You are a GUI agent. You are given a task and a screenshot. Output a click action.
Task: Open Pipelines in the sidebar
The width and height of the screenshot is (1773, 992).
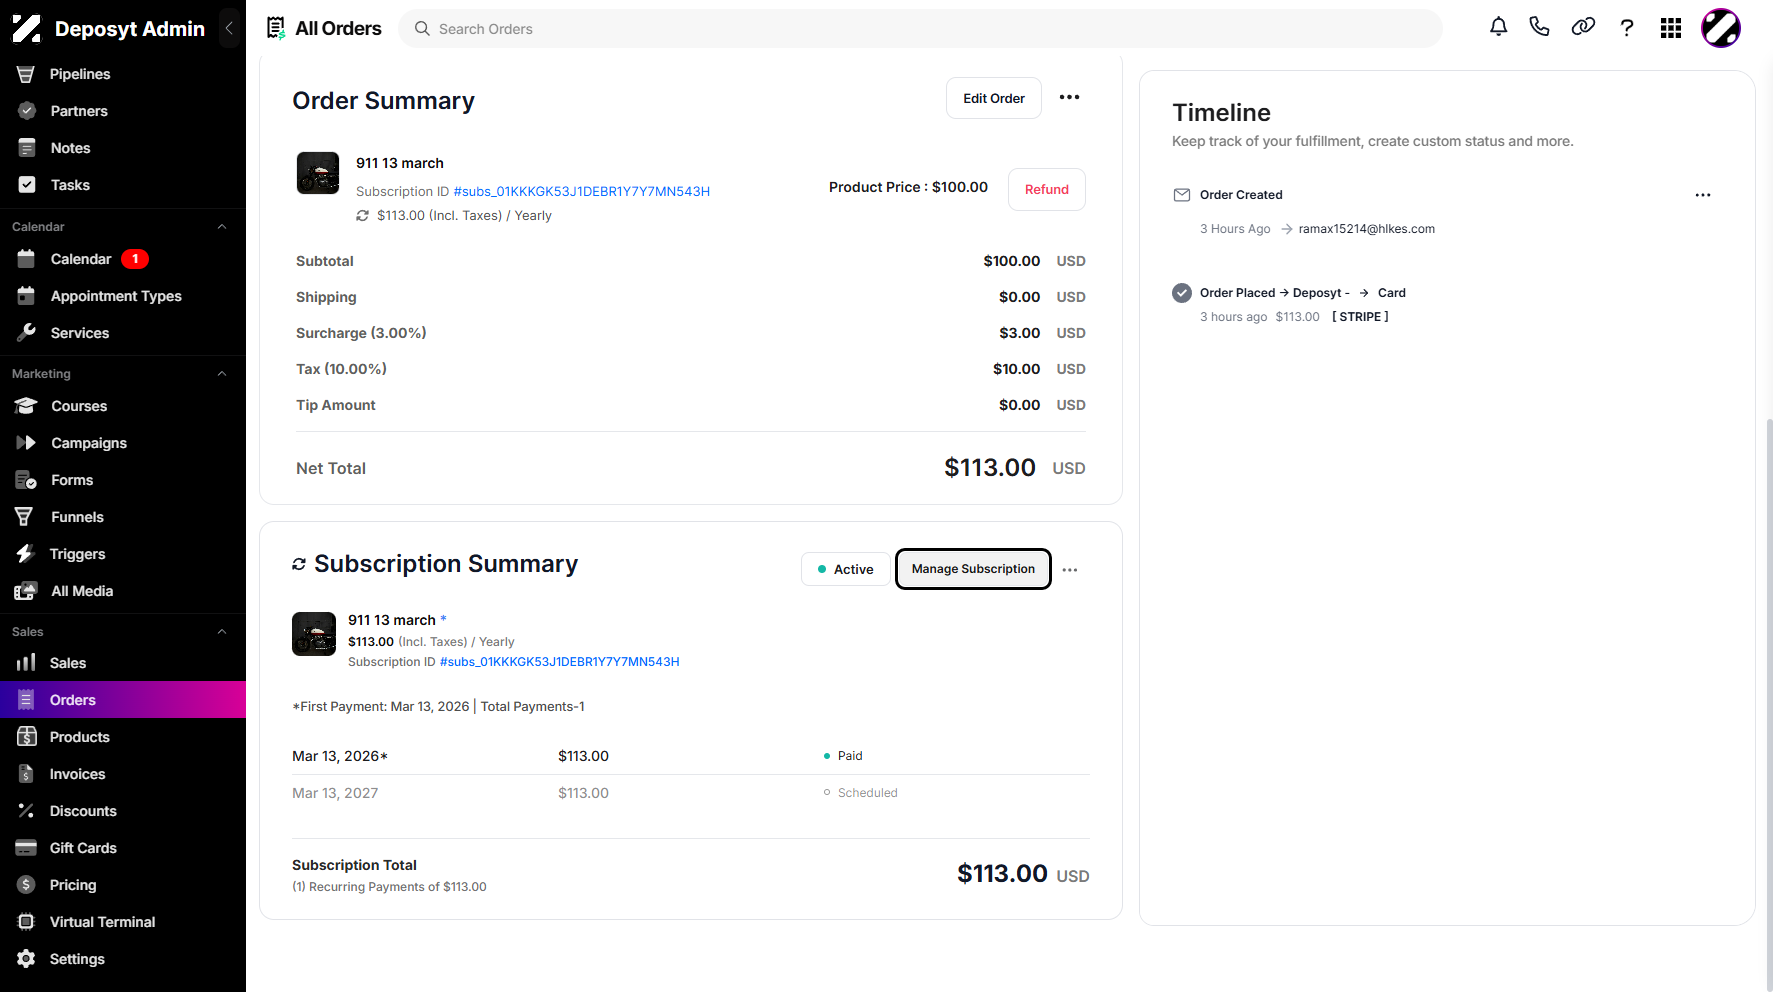point(123,74)
